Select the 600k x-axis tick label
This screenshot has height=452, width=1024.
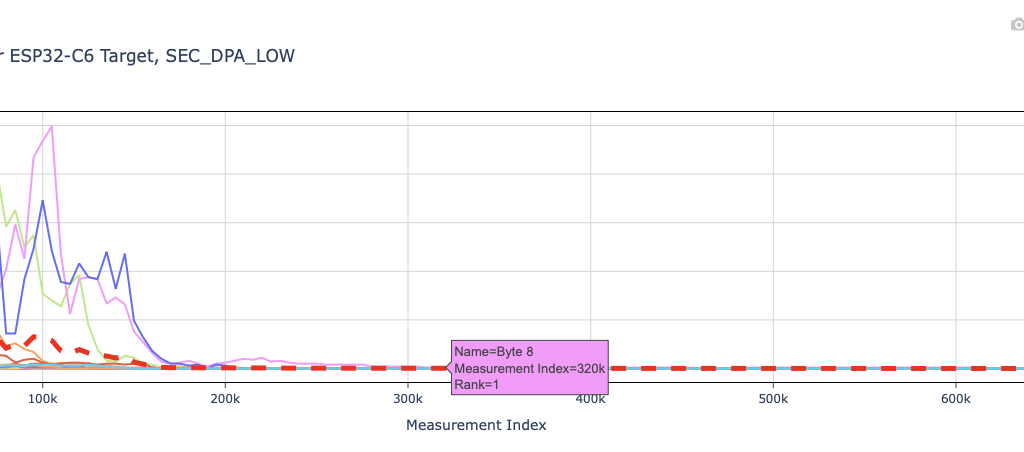[x=956, y=398]
